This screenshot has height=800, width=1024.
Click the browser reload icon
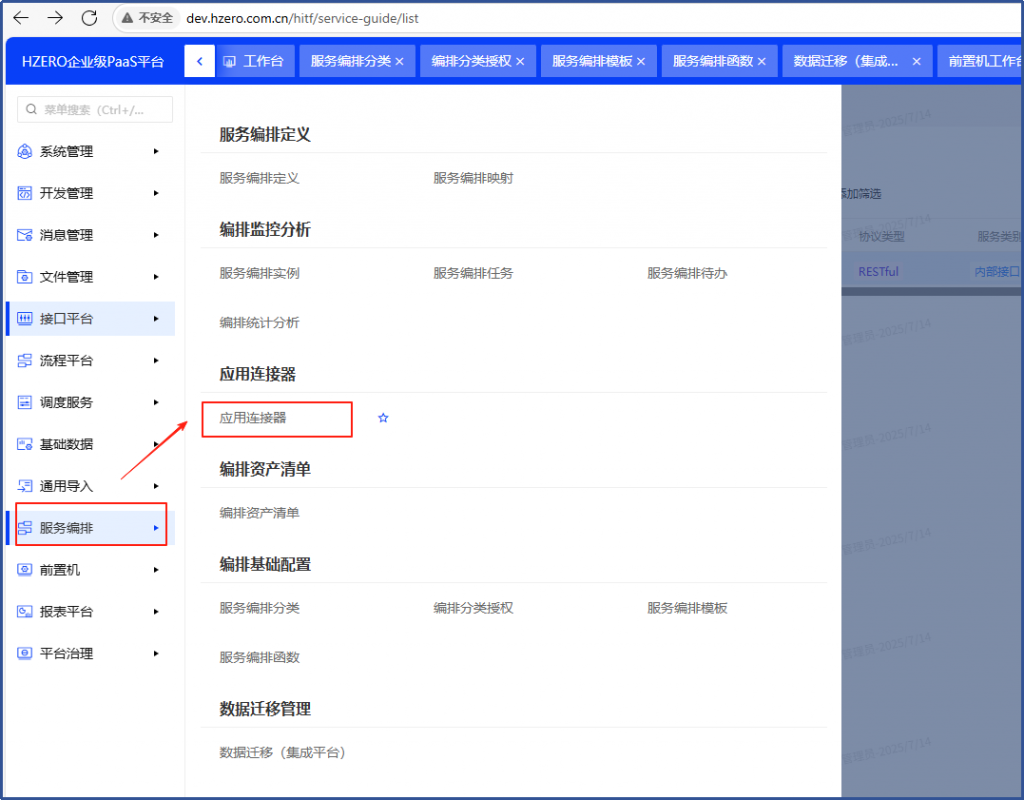(x=89, y=18)
